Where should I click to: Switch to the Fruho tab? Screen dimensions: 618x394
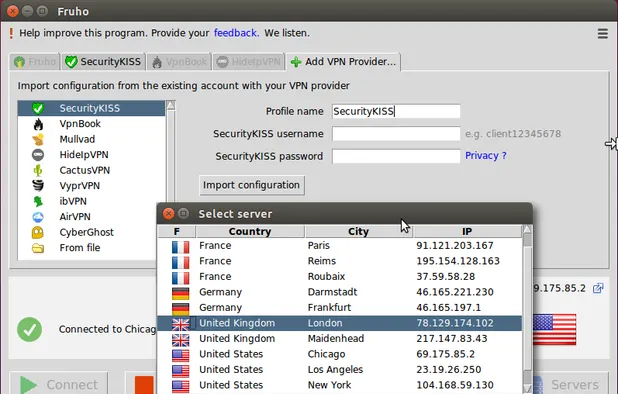(x=35, y=62)
